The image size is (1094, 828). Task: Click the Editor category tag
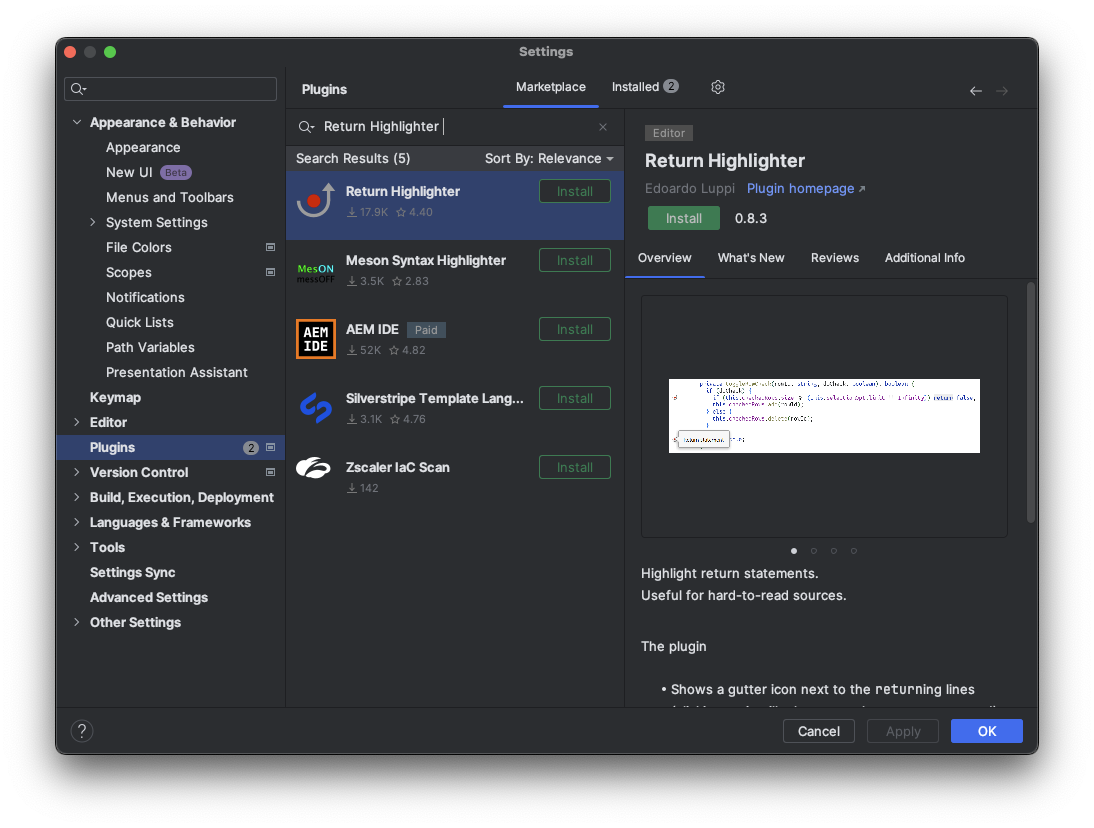click(x=668, y=133)
